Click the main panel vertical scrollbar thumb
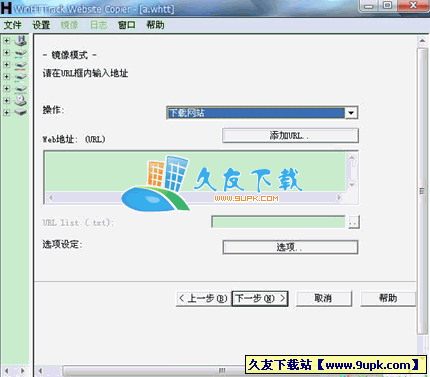430x377 pixels. tap(422, 191)
